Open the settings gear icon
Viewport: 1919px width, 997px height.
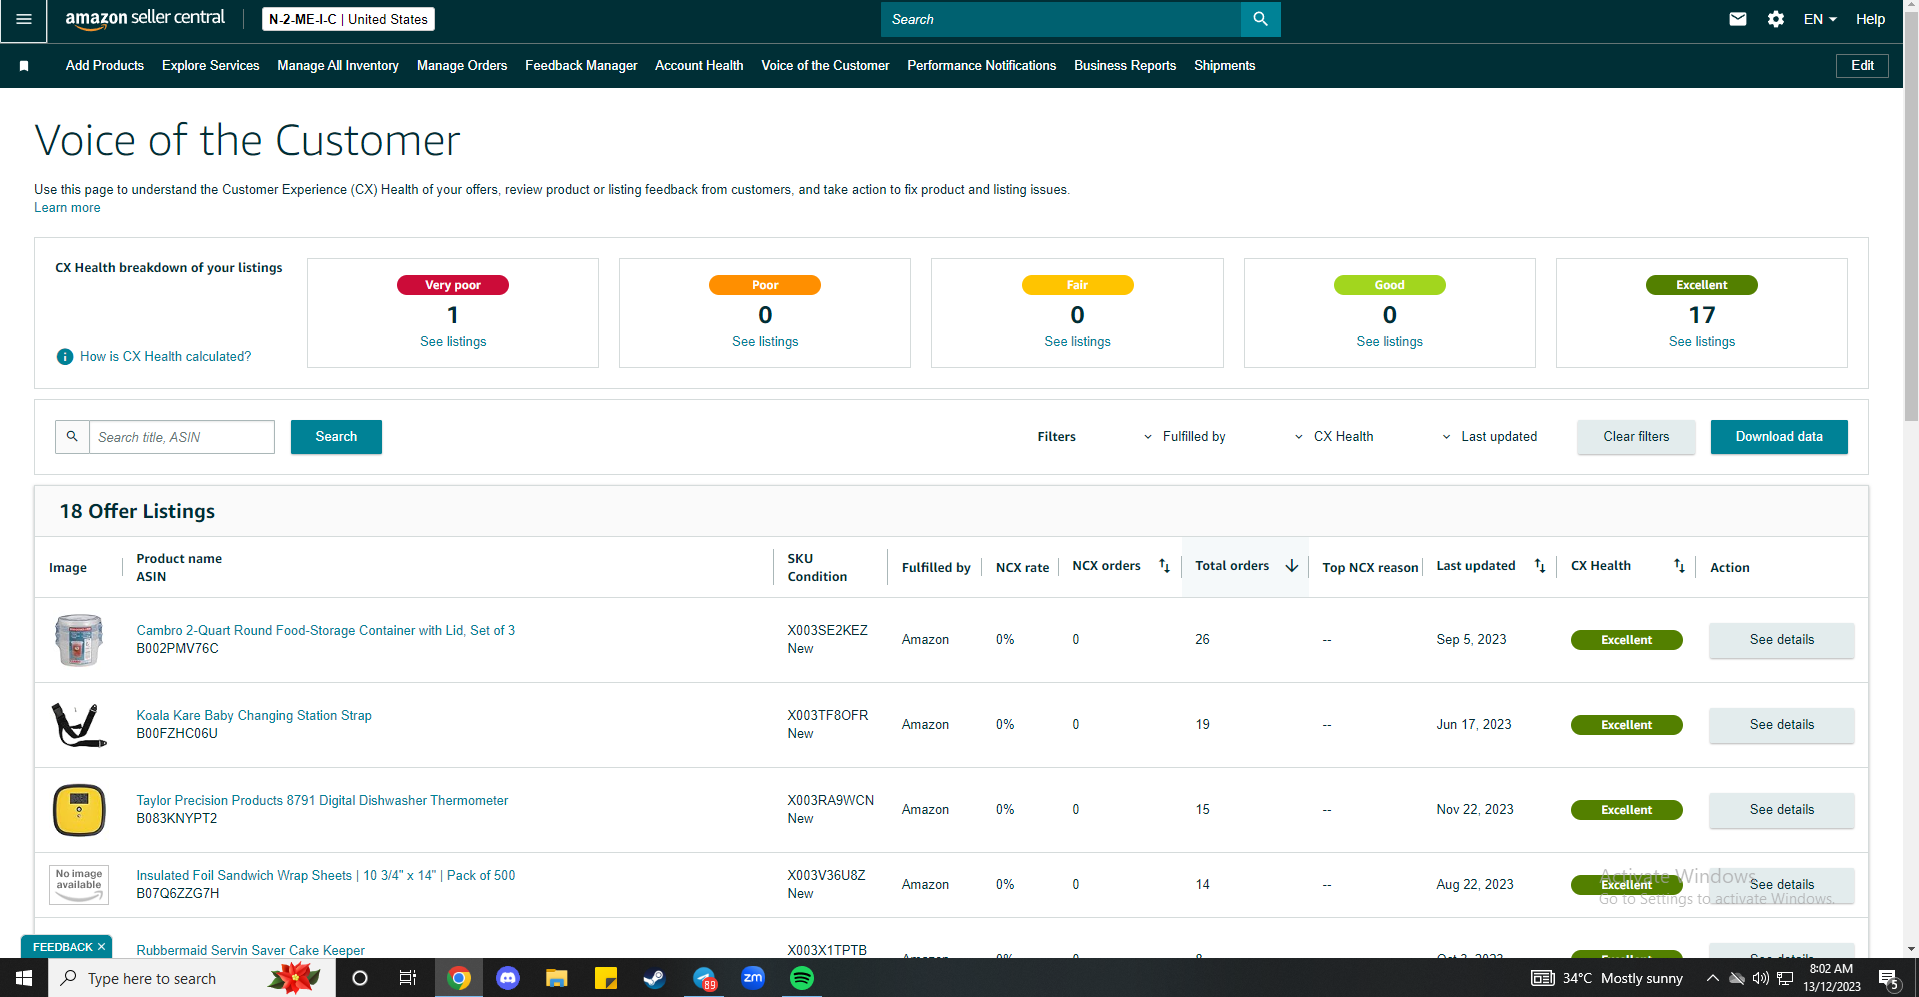coord(1776,19)
